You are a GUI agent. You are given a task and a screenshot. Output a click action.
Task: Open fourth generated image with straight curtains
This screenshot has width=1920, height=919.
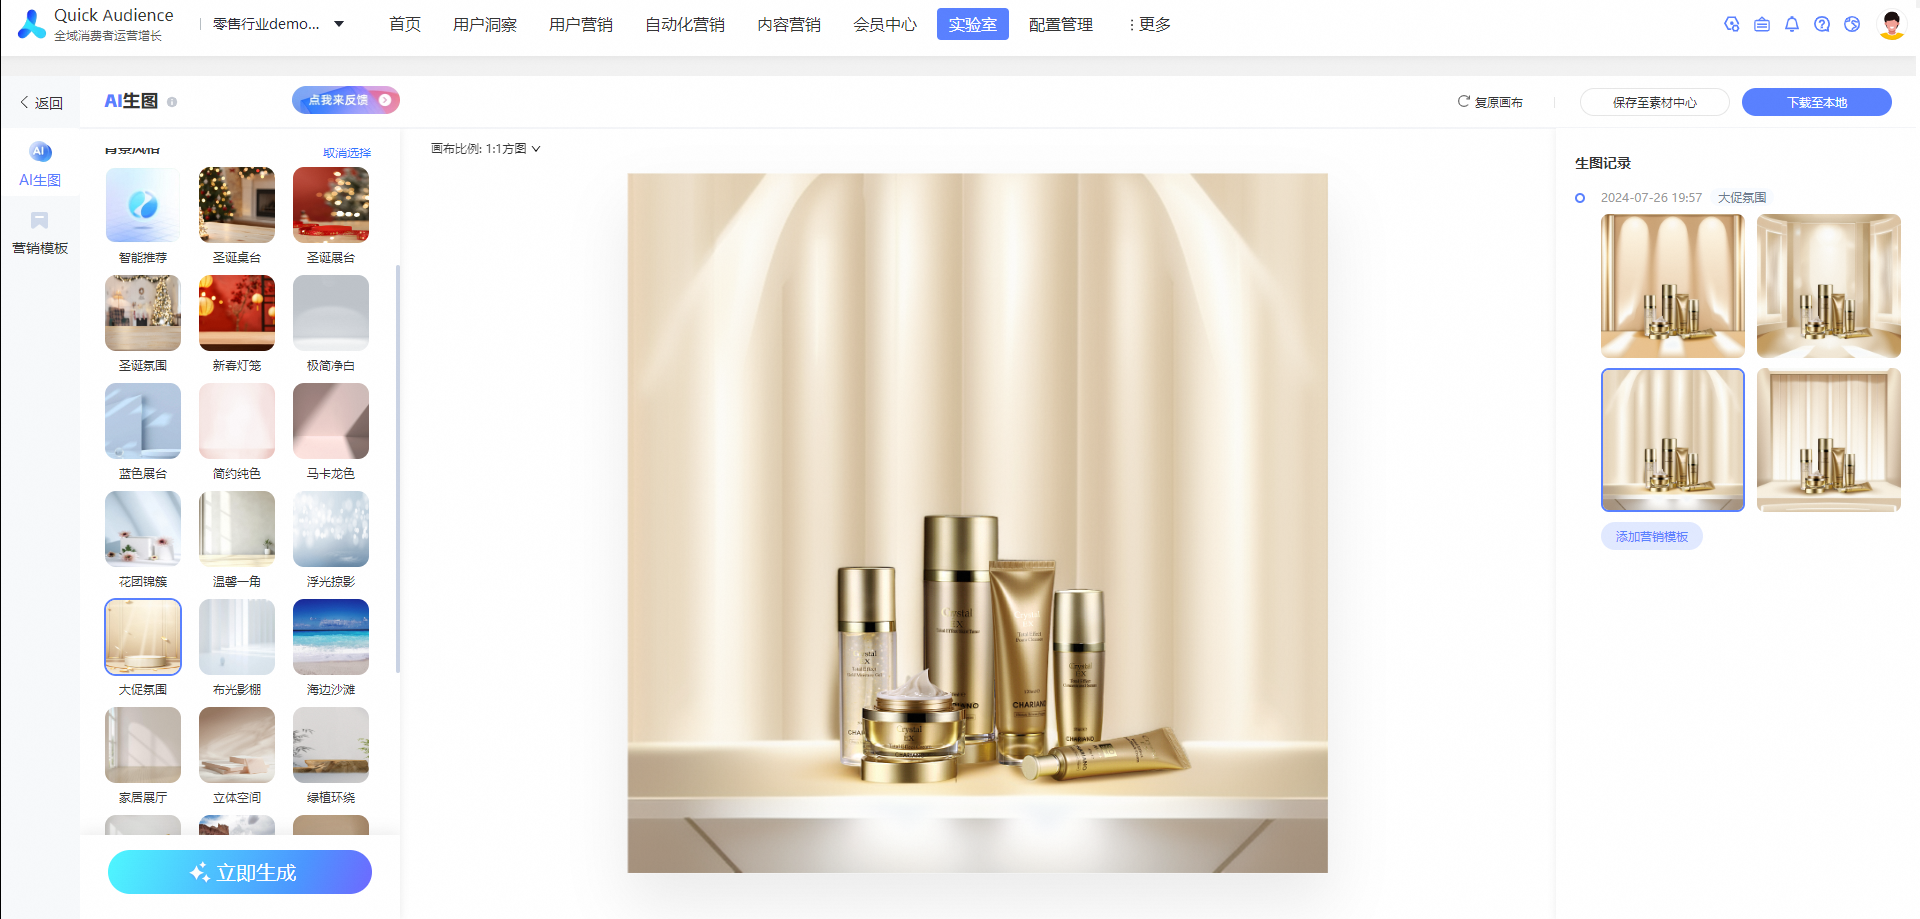tap(1829, 440)
